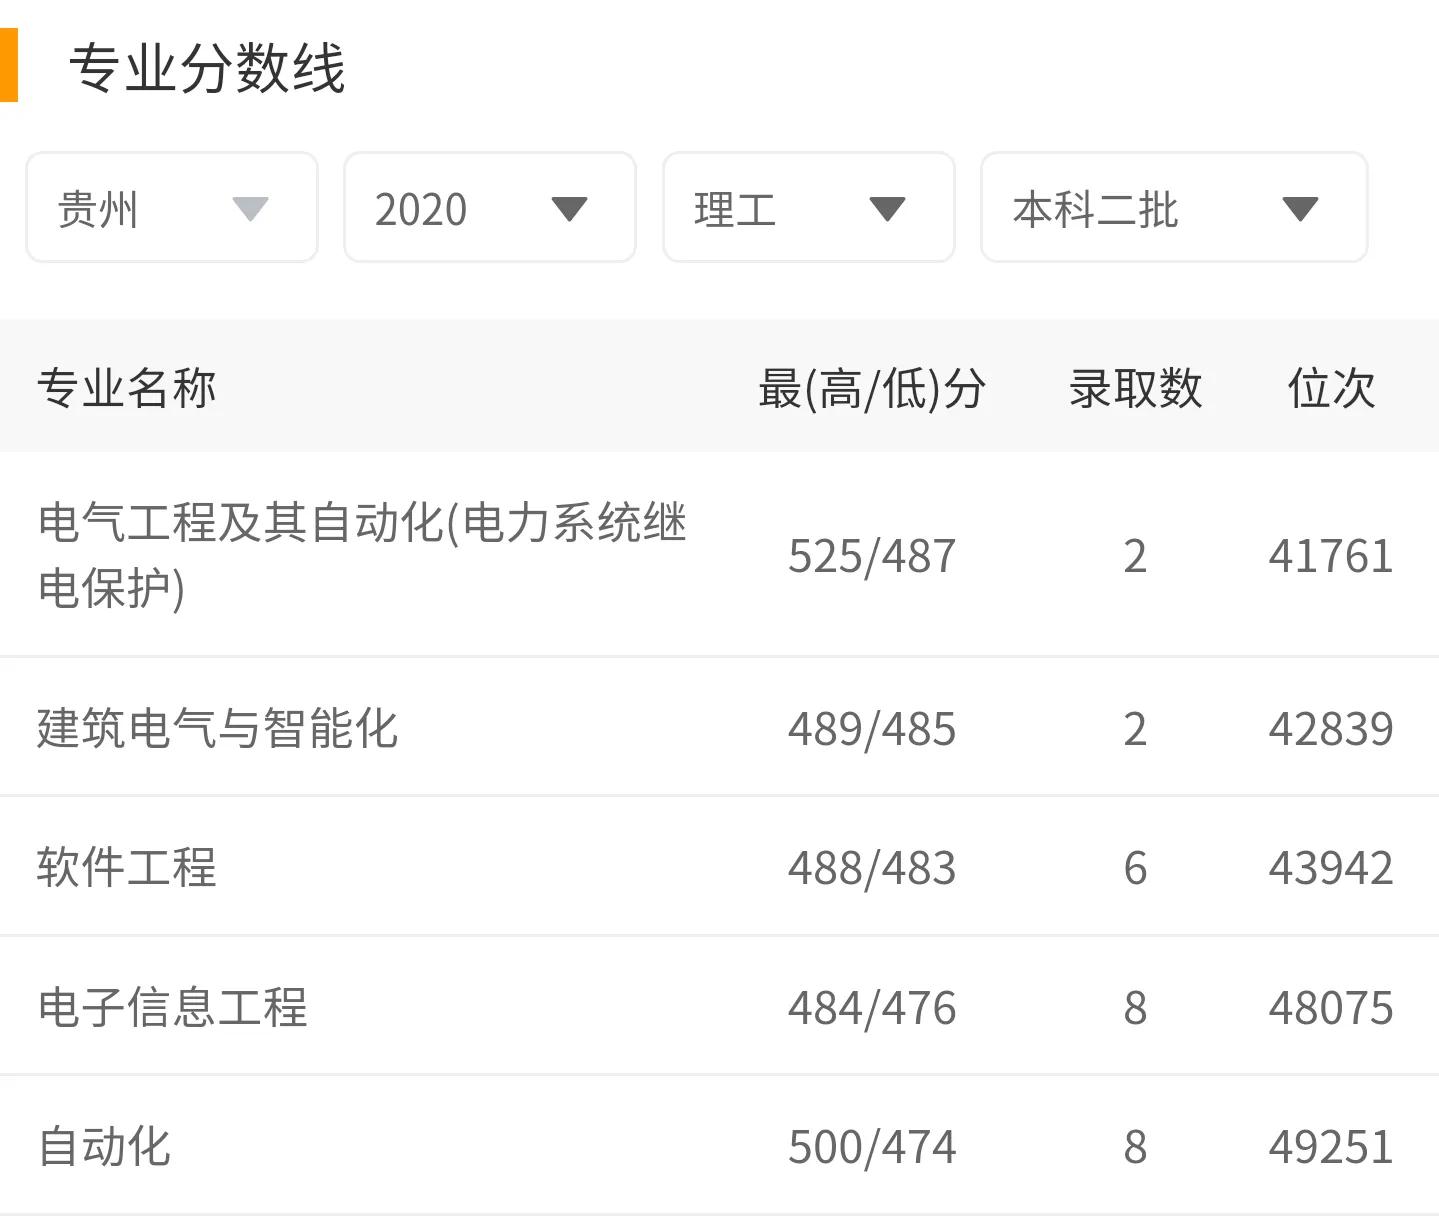Expand the 2020 year selector
Image resolution: width=1439 pixels, height=1218 pixels.
point(488,207)
